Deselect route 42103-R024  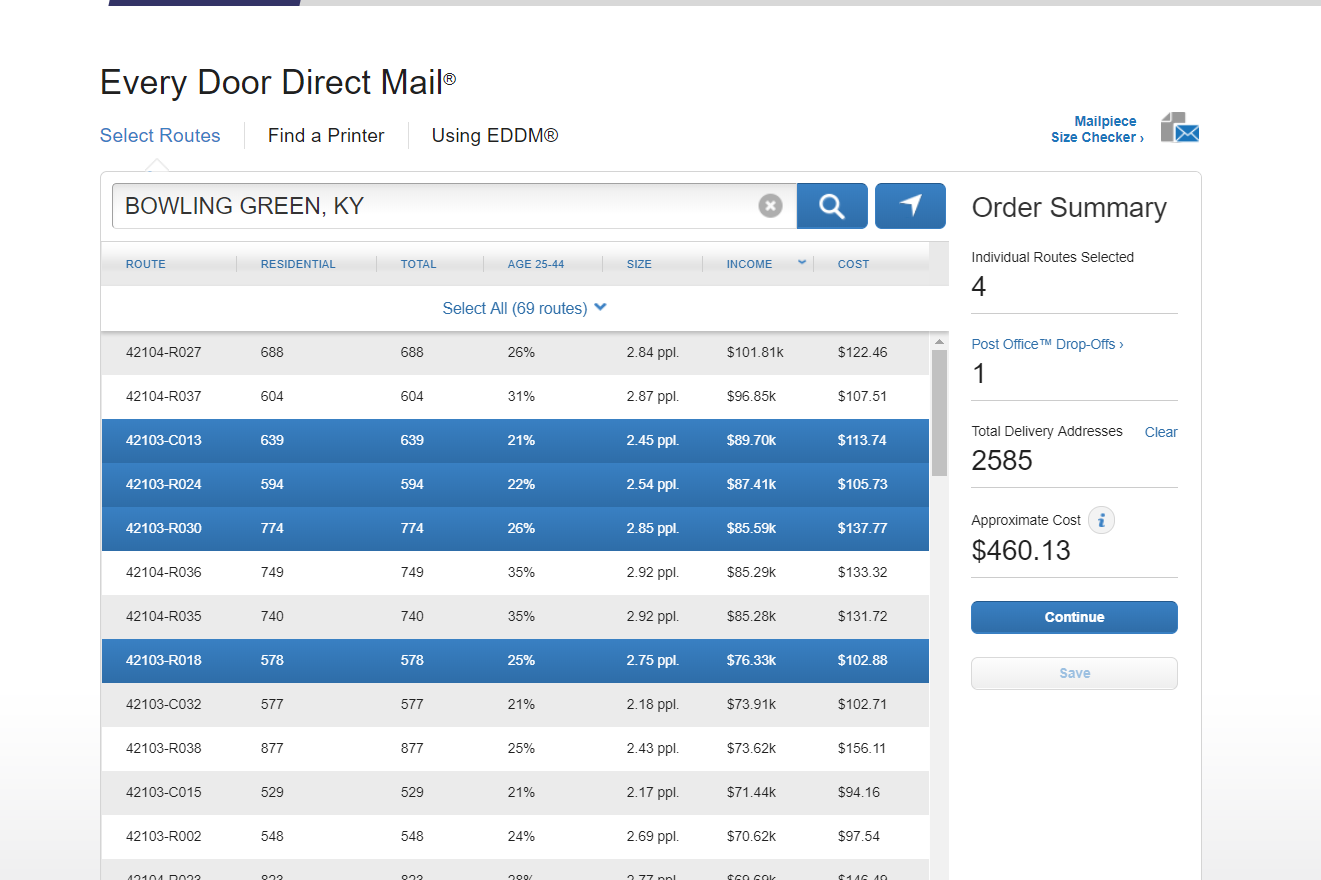[x=515, y=484]
